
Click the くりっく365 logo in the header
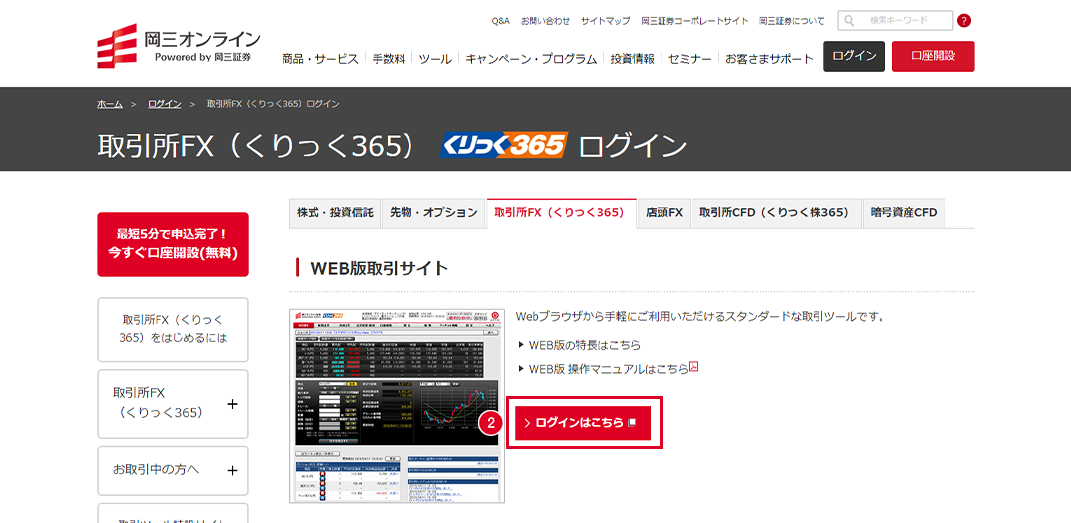point(504,145)
